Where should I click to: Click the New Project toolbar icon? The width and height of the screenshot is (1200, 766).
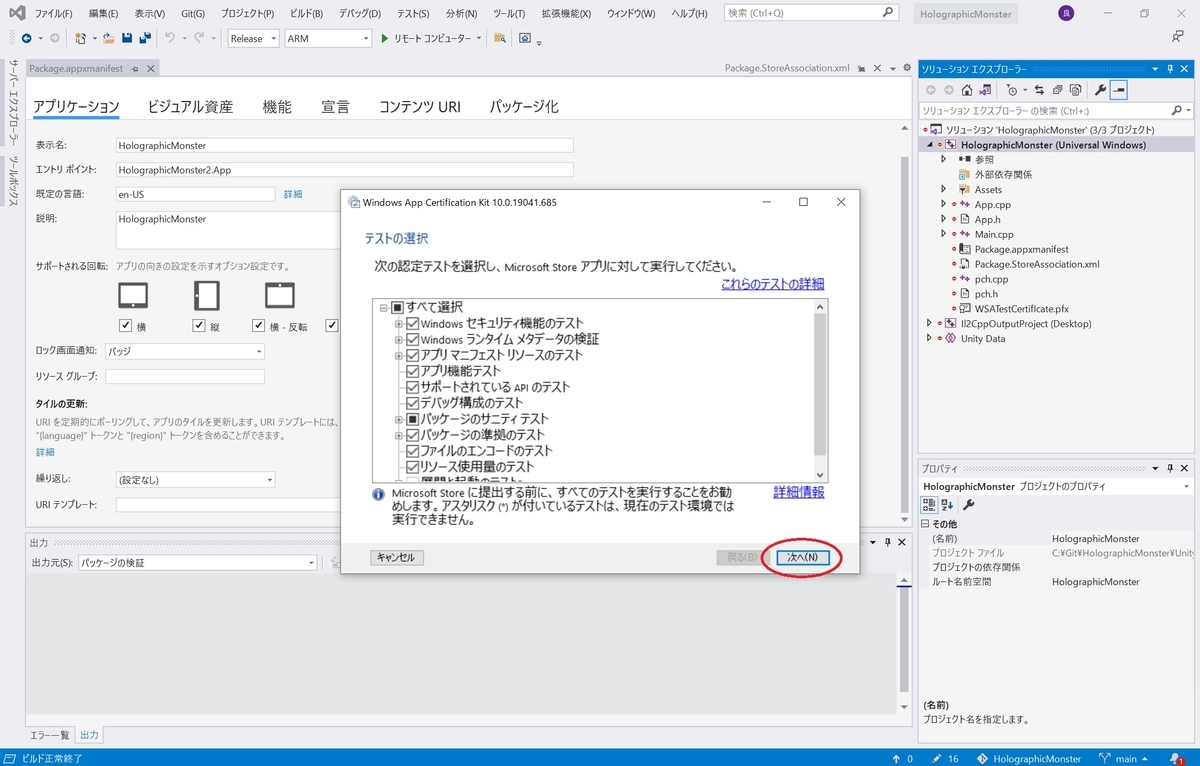pyautogui.click(x=81, y=38)
